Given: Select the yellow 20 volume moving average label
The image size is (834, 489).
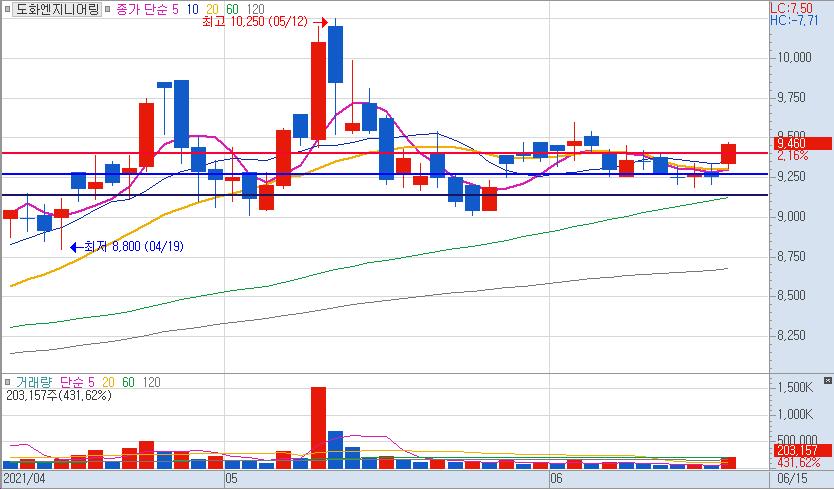Looking at the screenshot, I should point(108,382).
